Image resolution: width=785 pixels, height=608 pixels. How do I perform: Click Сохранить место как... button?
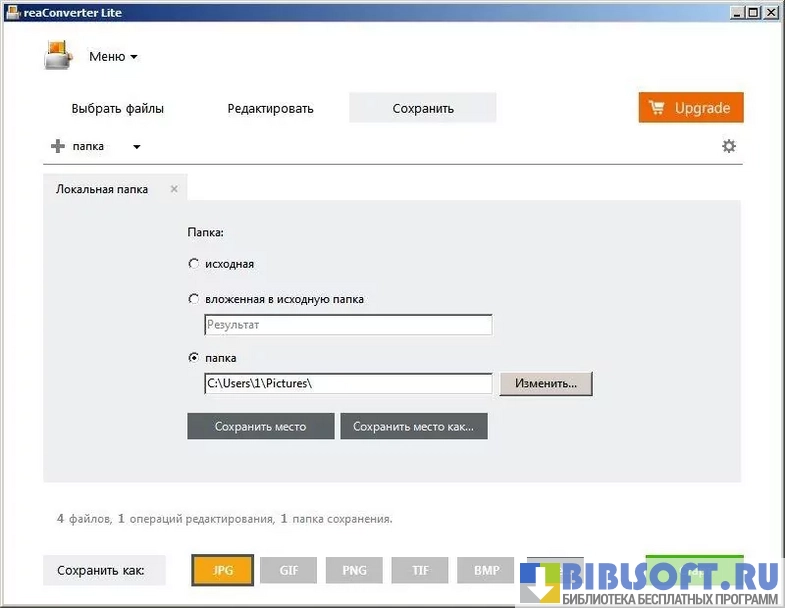(x=413, y=426)
